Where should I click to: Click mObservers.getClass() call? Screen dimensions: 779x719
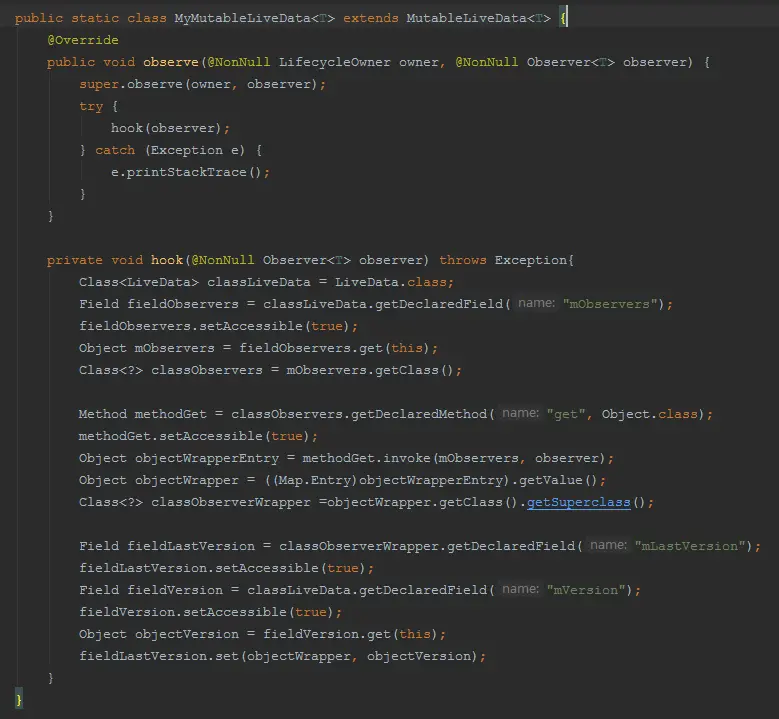click(370, 370)
